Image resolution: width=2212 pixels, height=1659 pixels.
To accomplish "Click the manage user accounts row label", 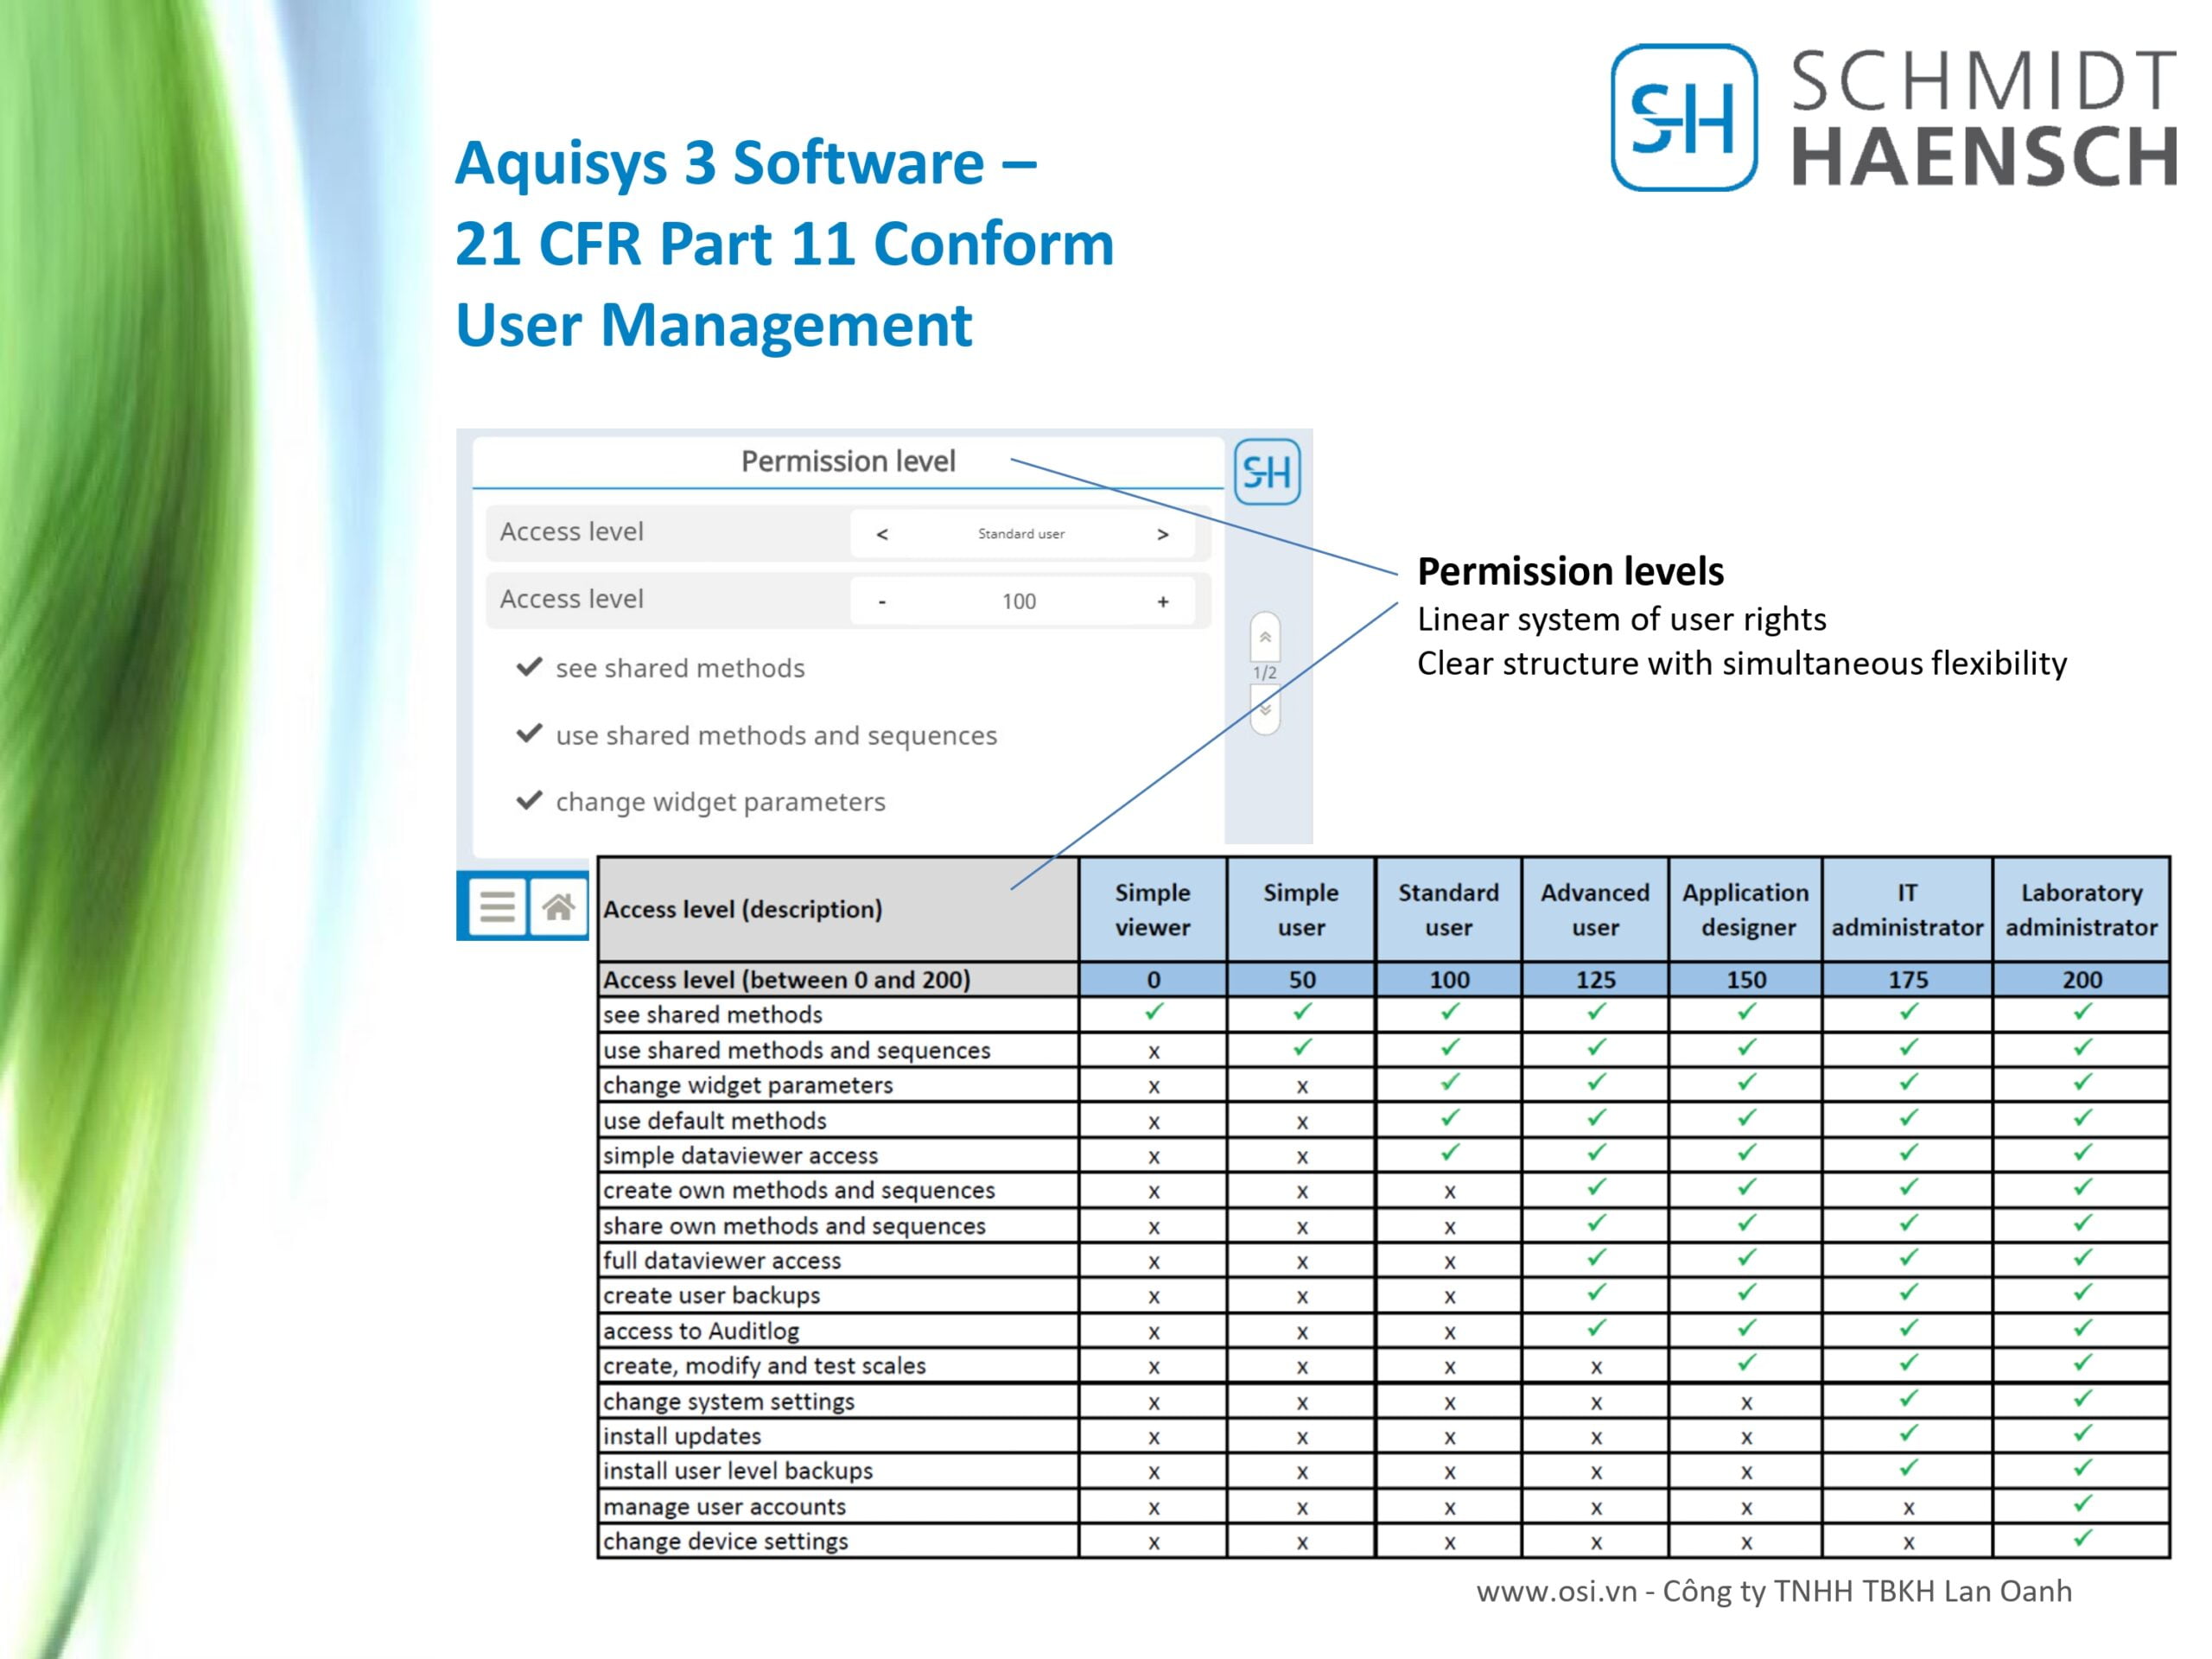I will [x=724, y=1506].
